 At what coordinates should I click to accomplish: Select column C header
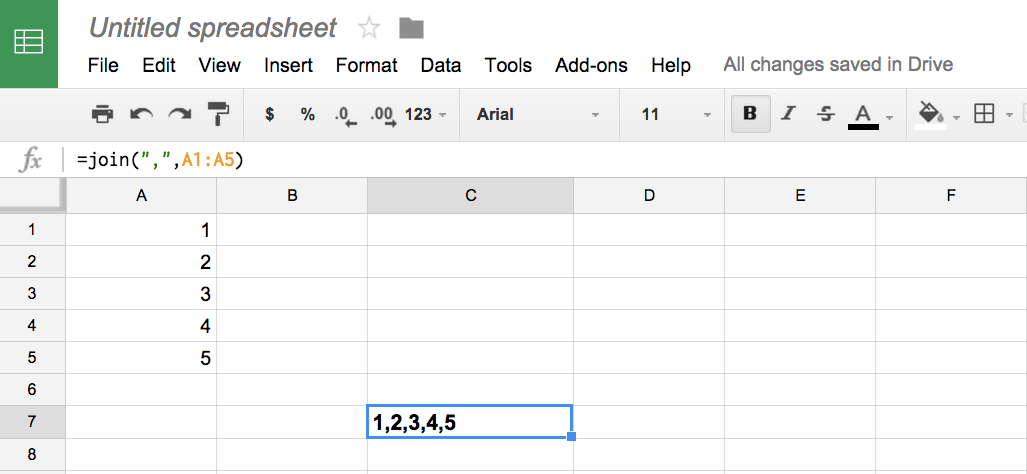point(470,195)
